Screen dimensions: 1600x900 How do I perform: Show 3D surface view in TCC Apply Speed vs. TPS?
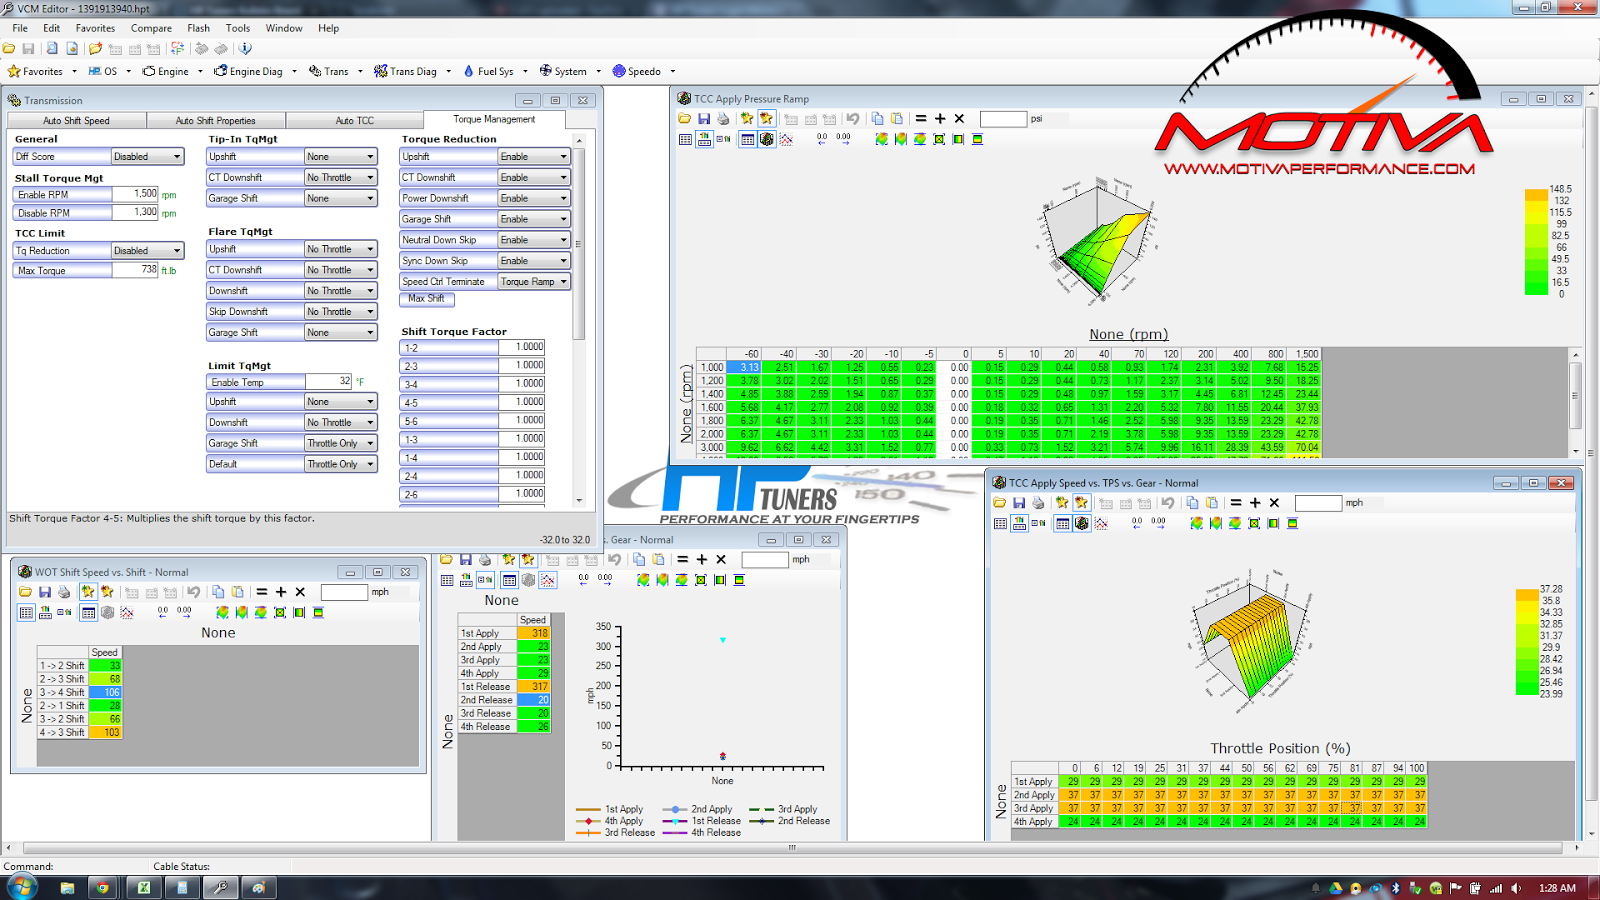tap(1081, 523)
